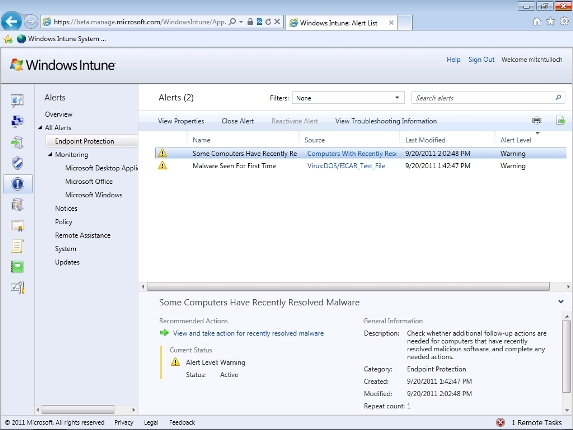Click refresh icon in address bar
573x430 pixels.
[268, 22]
